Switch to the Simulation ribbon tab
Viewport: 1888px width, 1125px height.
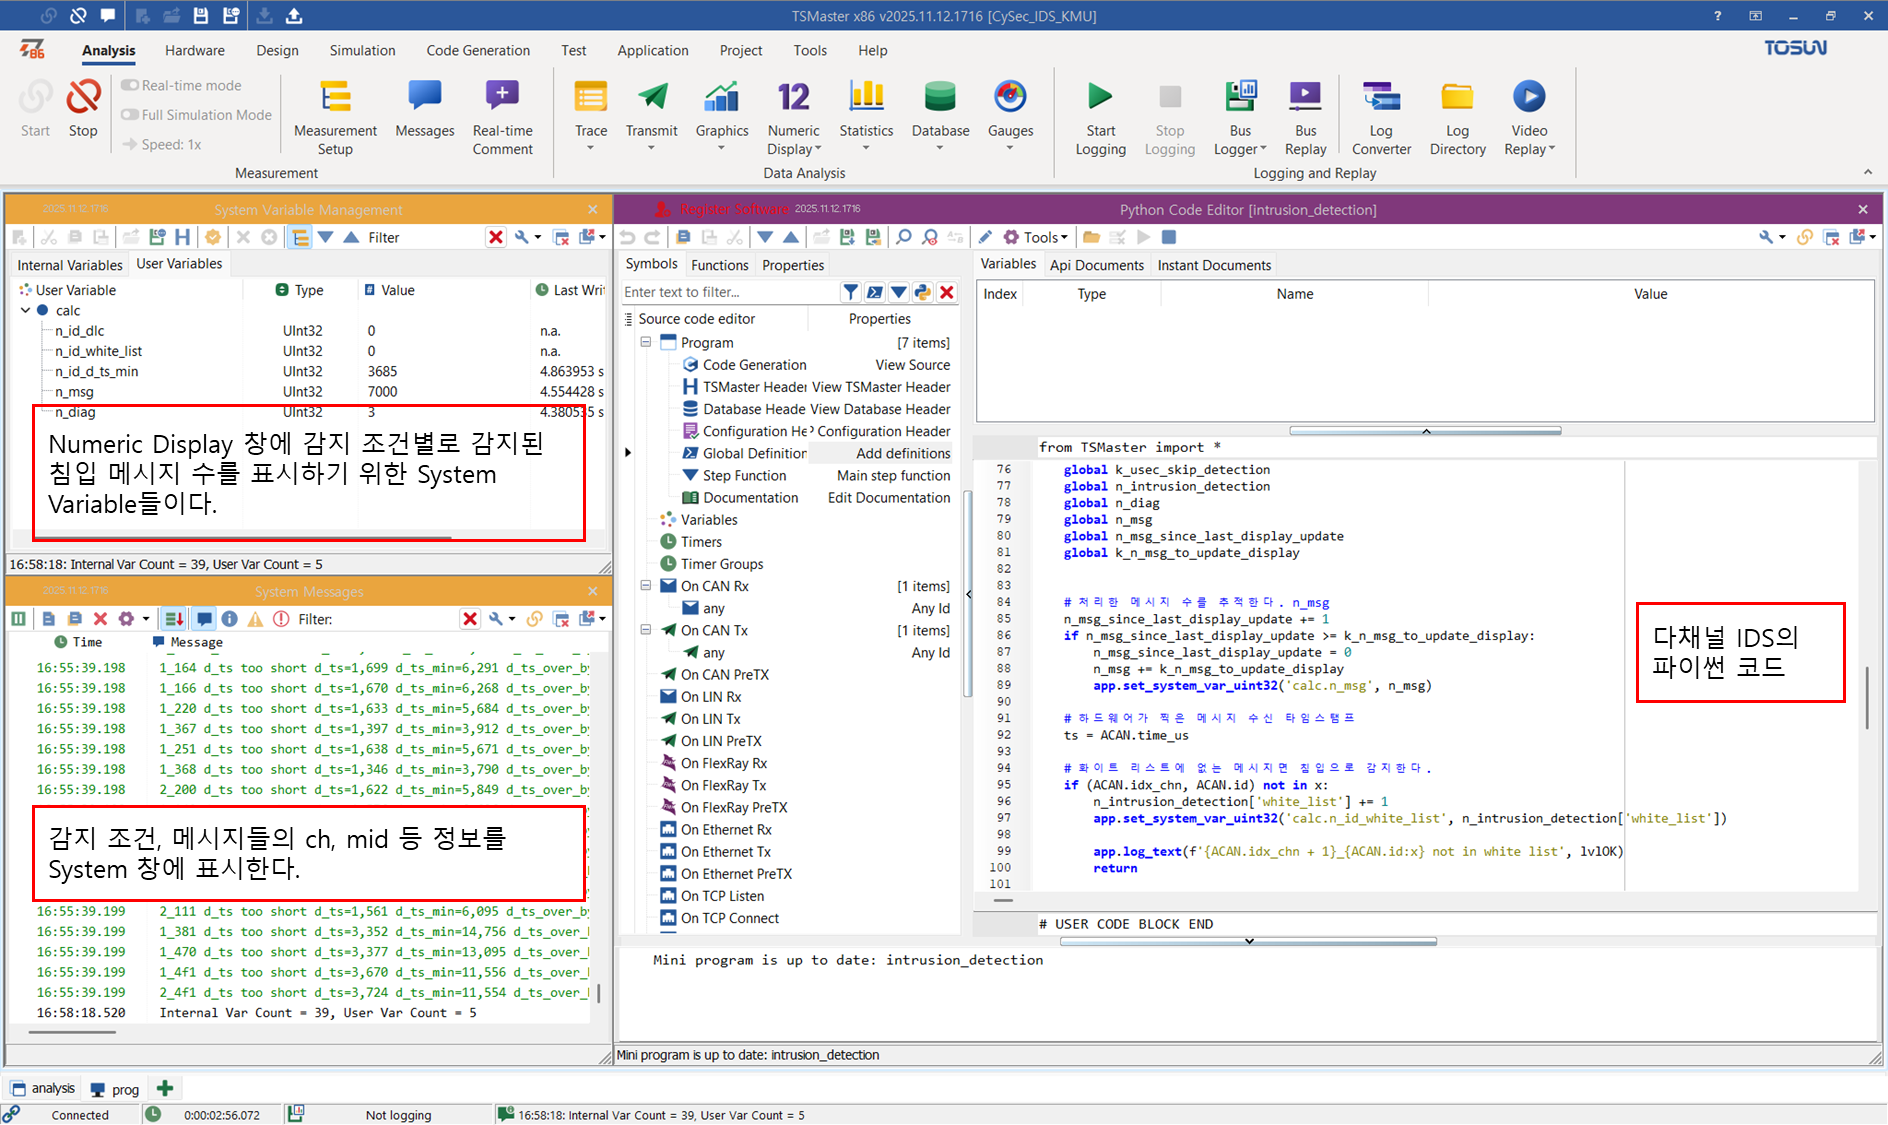point(362,50)
